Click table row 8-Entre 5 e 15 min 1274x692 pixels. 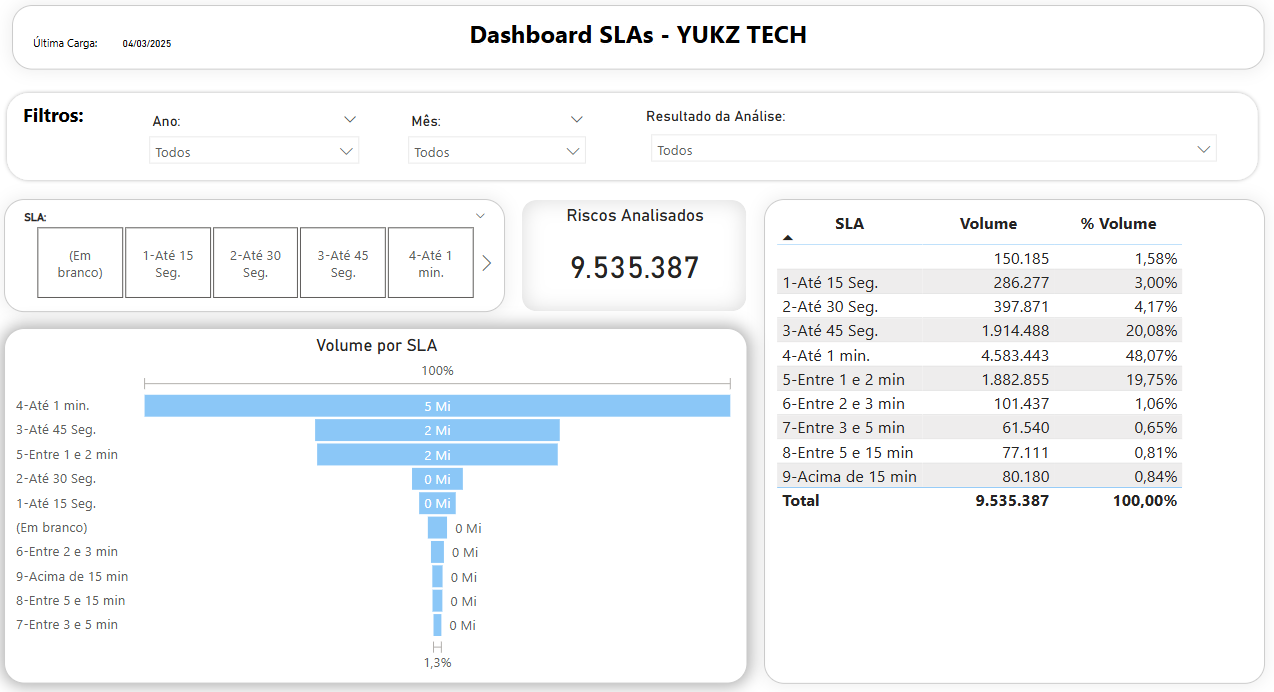979,452
